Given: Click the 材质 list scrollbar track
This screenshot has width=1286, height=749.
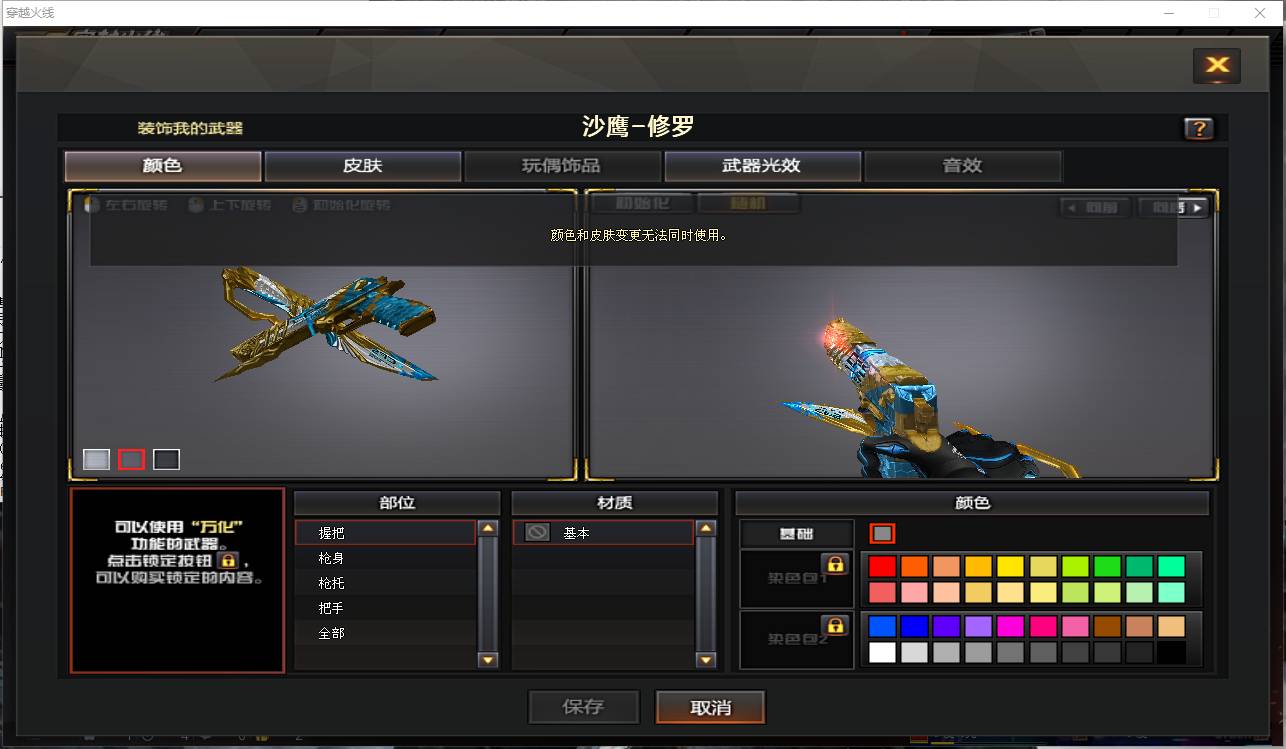Looking at the screenshot, I should 706,594.
